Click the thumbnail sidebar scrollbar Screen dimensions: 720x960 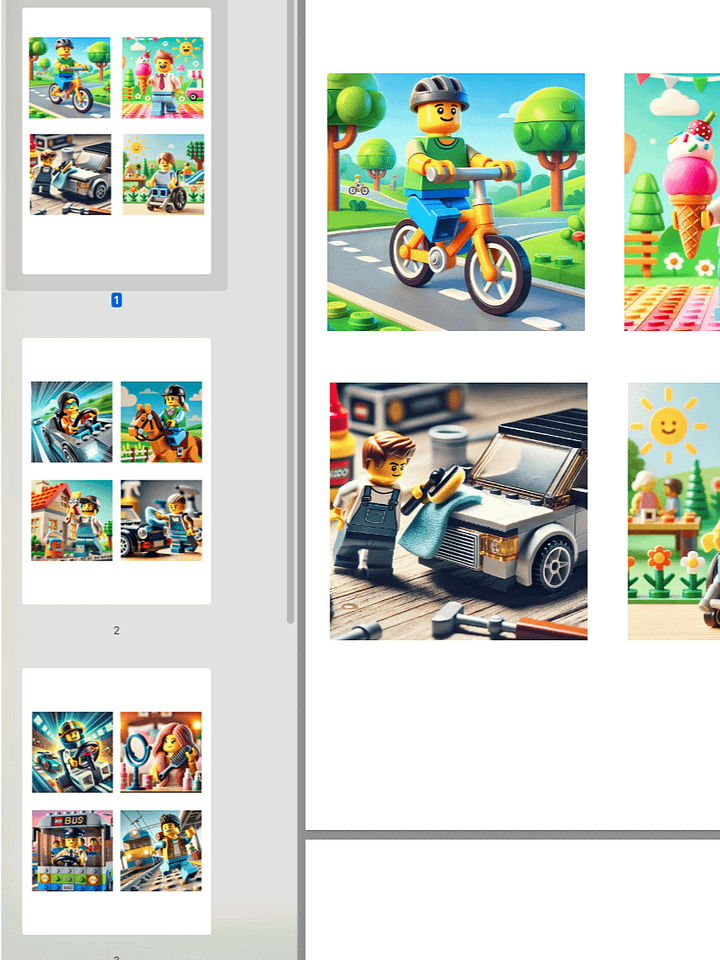tap(290, 311)
